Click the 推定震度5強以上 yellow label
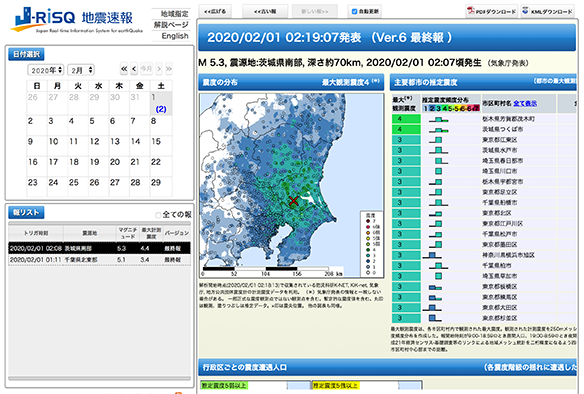This screenshot has width=584, height=394. click(336, 385)
